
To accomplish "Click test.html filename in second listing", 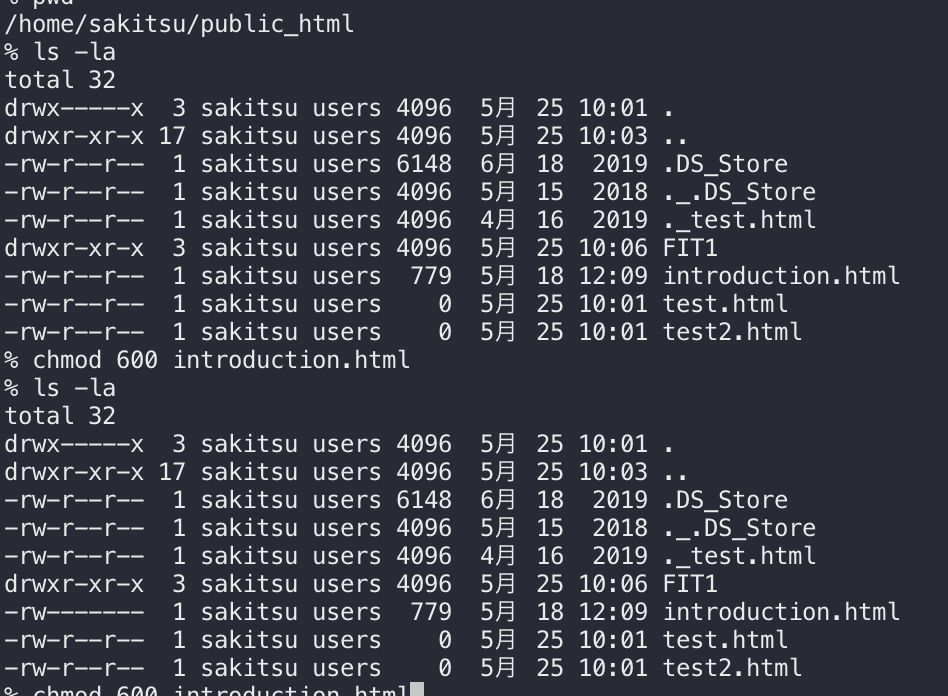I will point(725,639).
